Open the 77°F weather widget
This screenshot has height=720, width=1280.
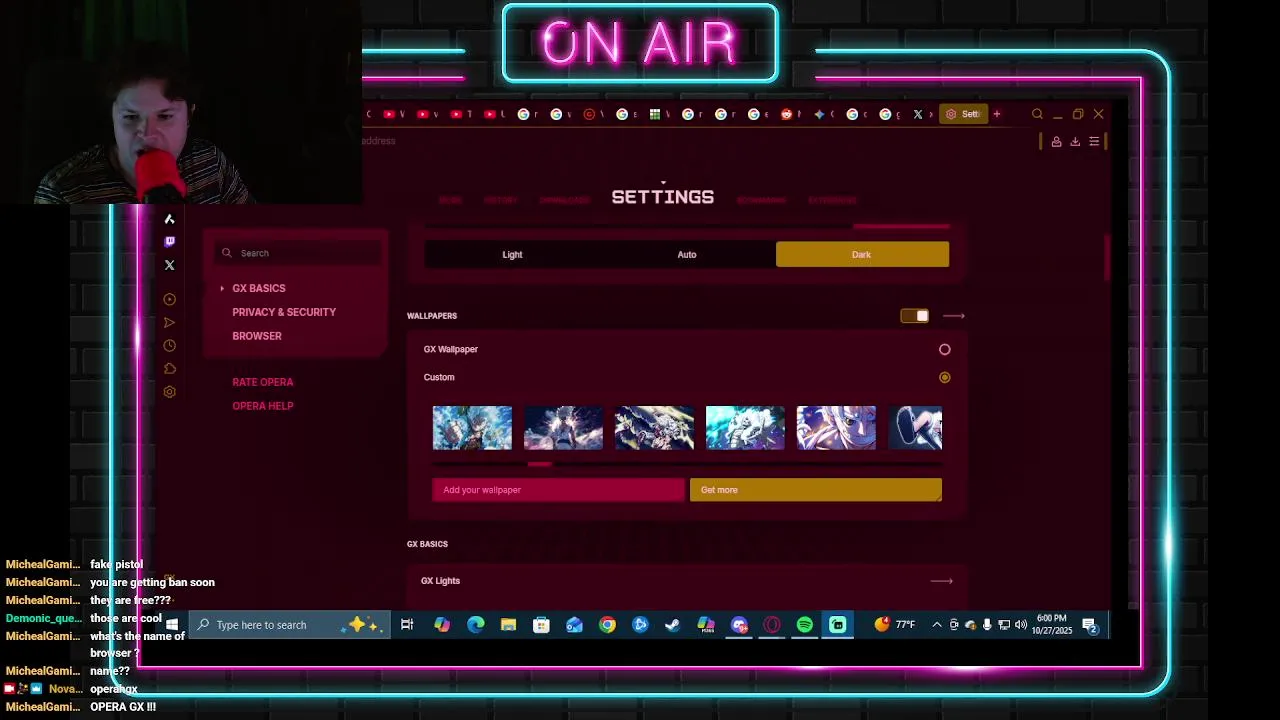(895, 625)
